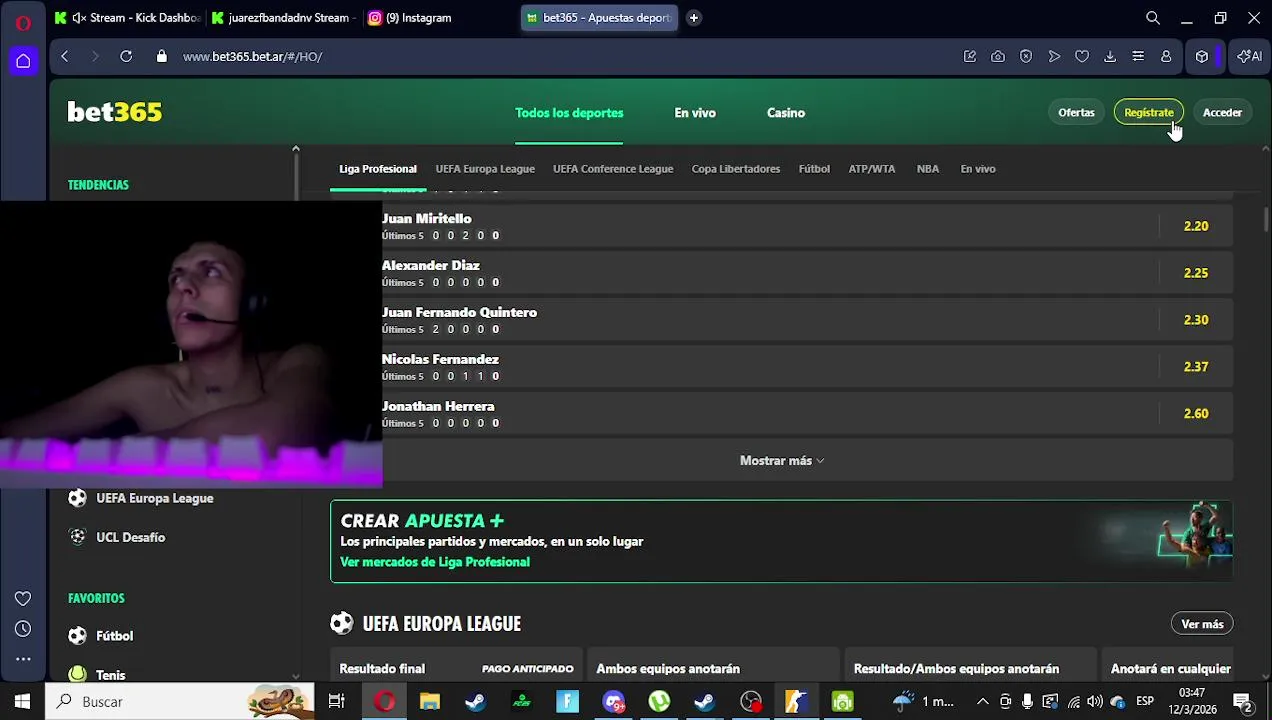Open sidebar three-dots more options
1272x720 pixels.
click(23, 659)
